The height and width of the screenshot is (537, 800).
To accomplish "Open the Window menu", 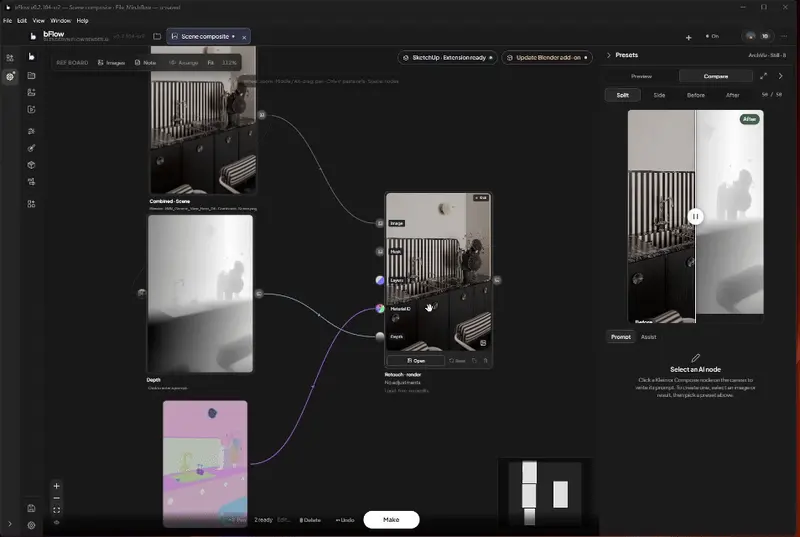I will click(x=61, y=21).
